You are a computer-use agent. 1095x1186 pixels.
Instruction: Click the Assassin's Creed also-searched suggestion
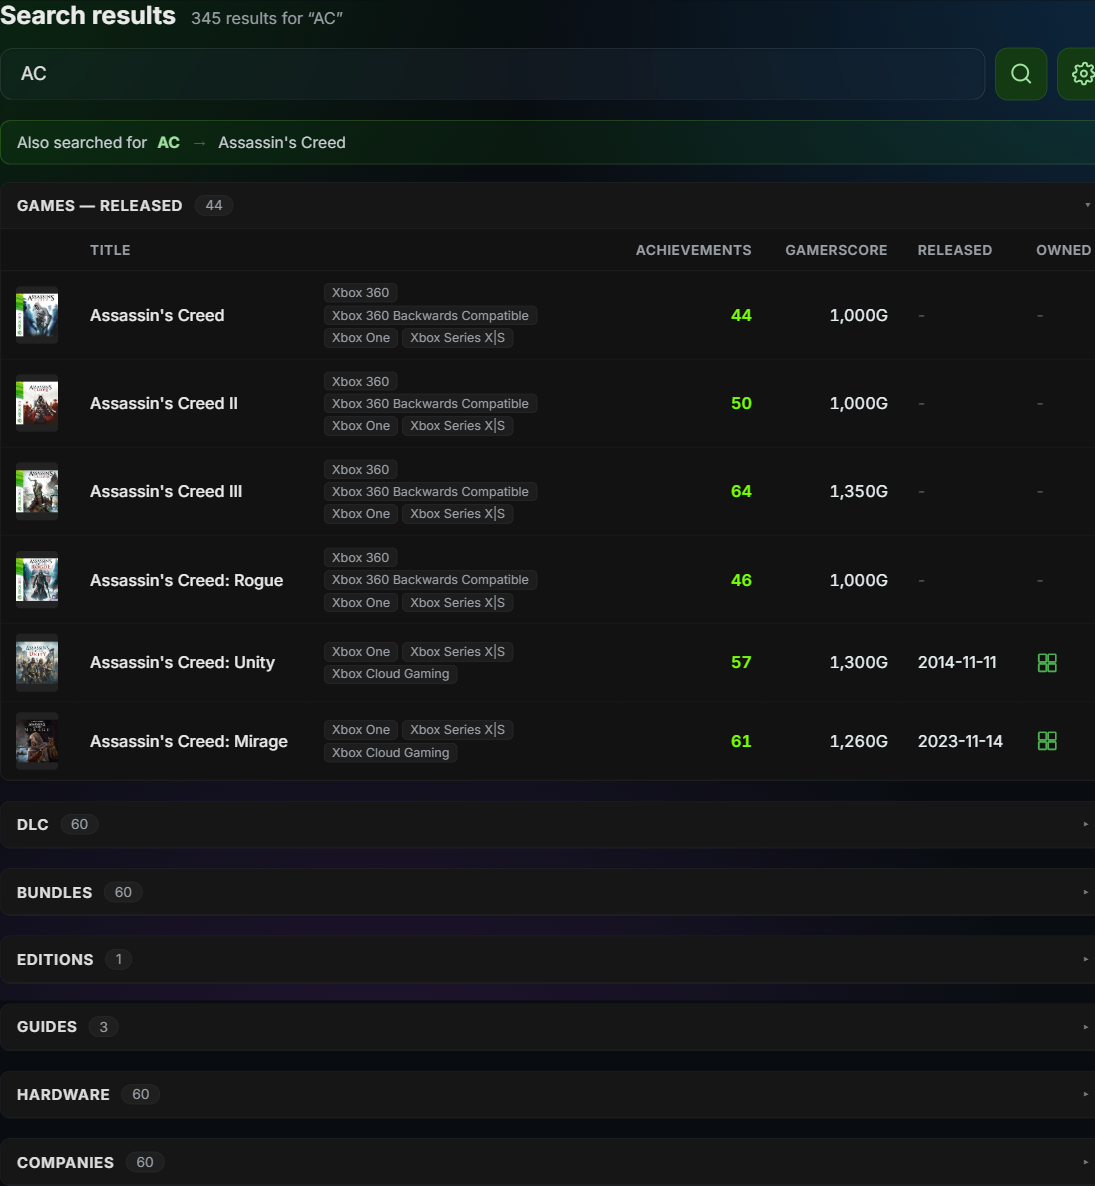pyautogui.click(x=282, y=143)
